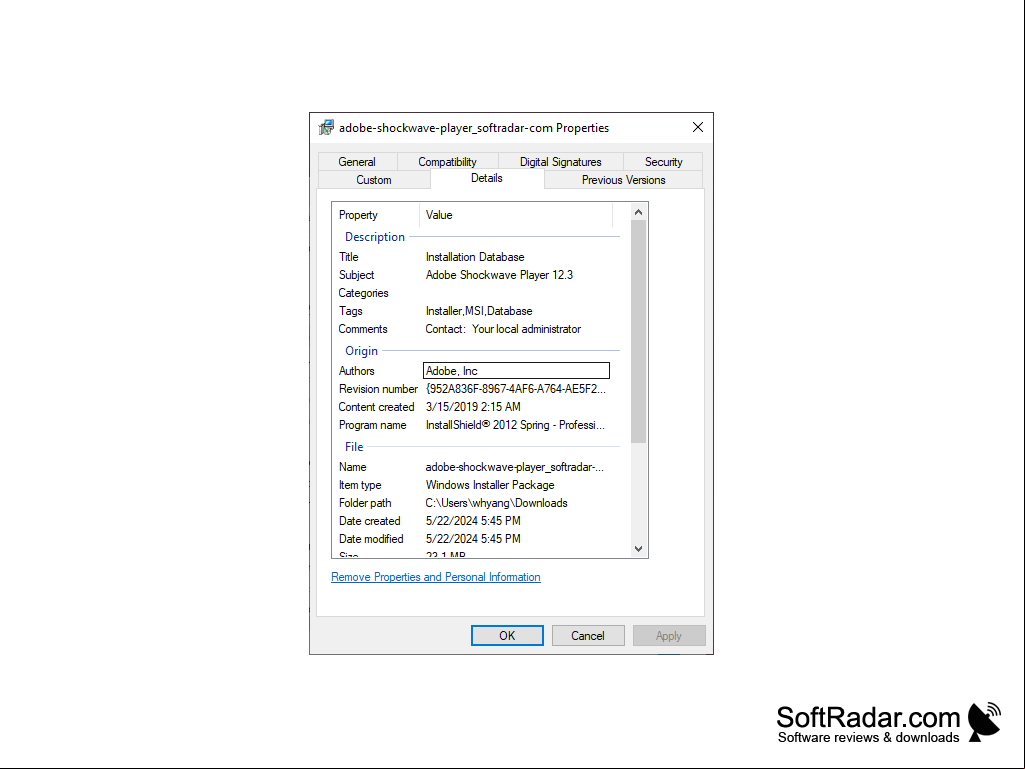Open the Compatibility tab
The width and height of the screenshot is (1025, 769).
447,162
